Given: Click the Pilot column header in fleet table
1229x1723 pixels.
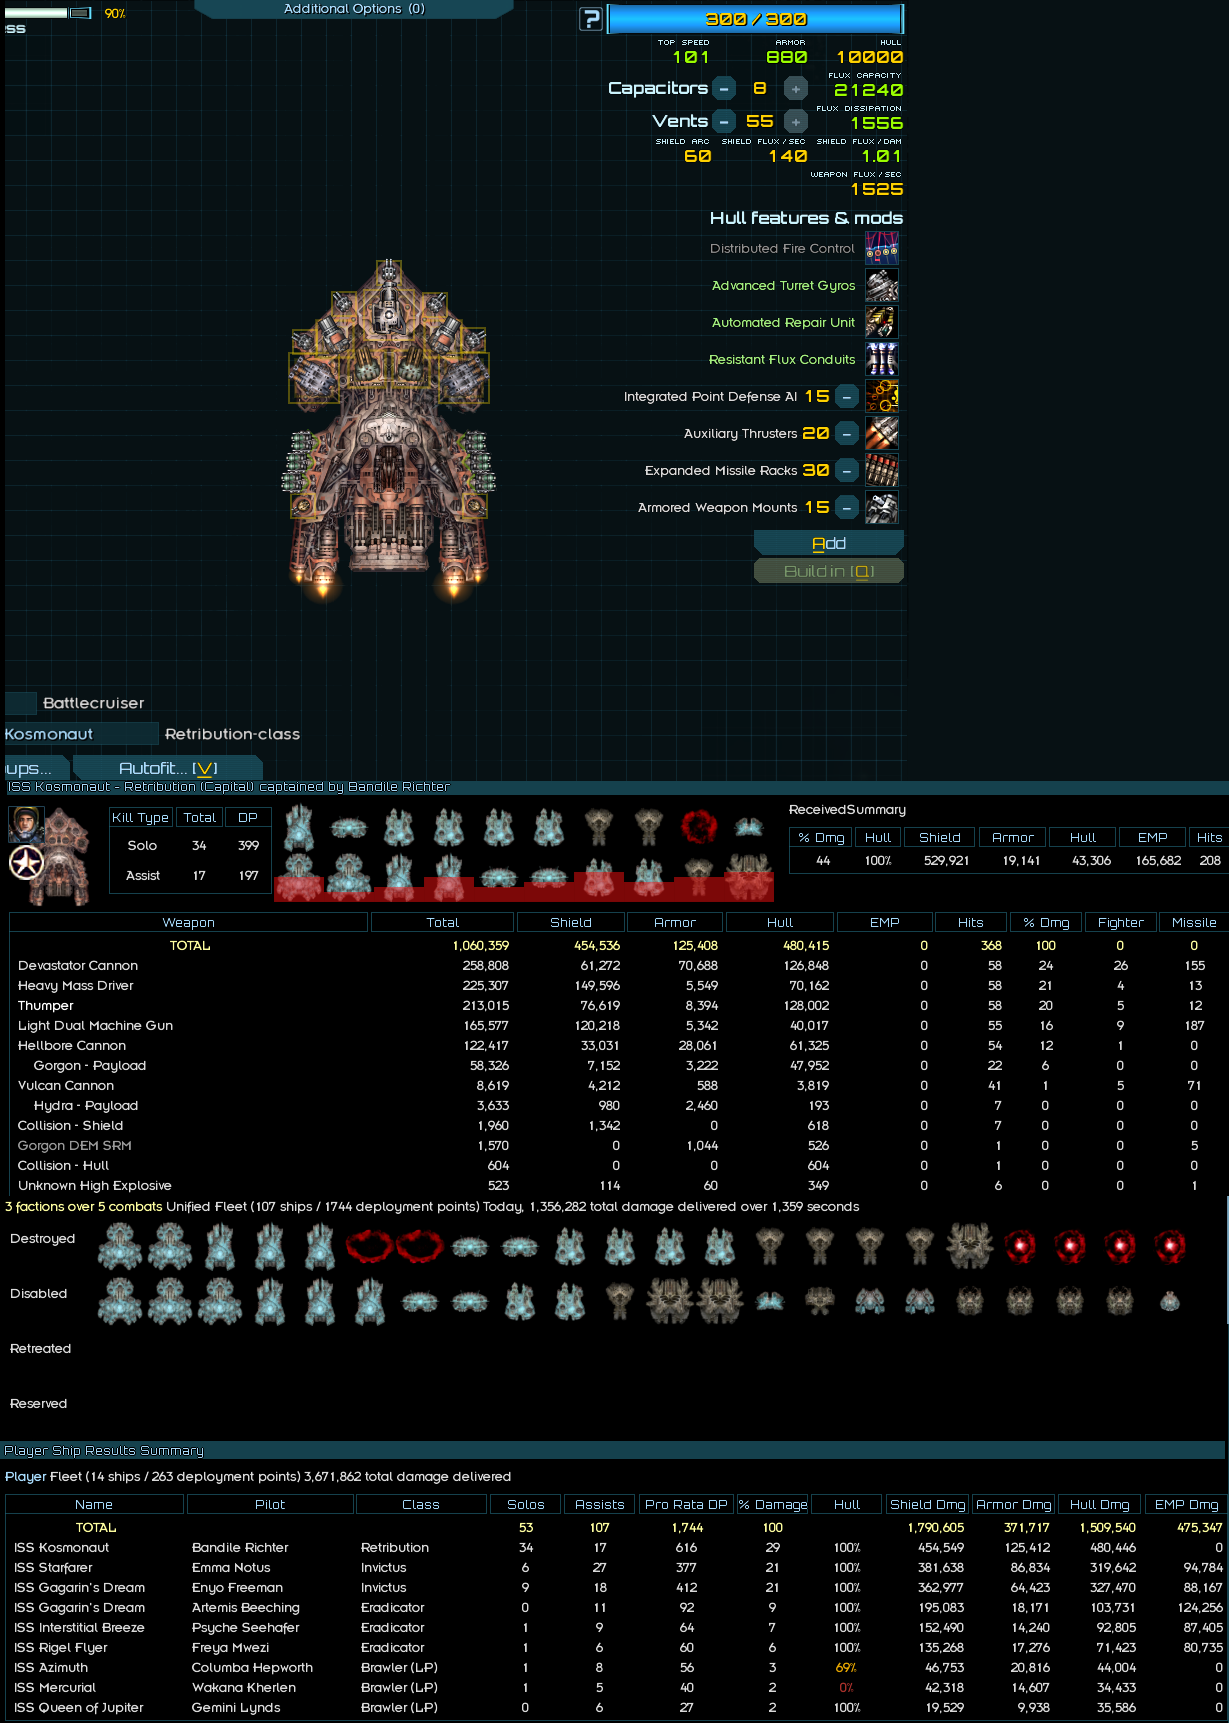Looking at the screenshot, I should pos(270,1504).
